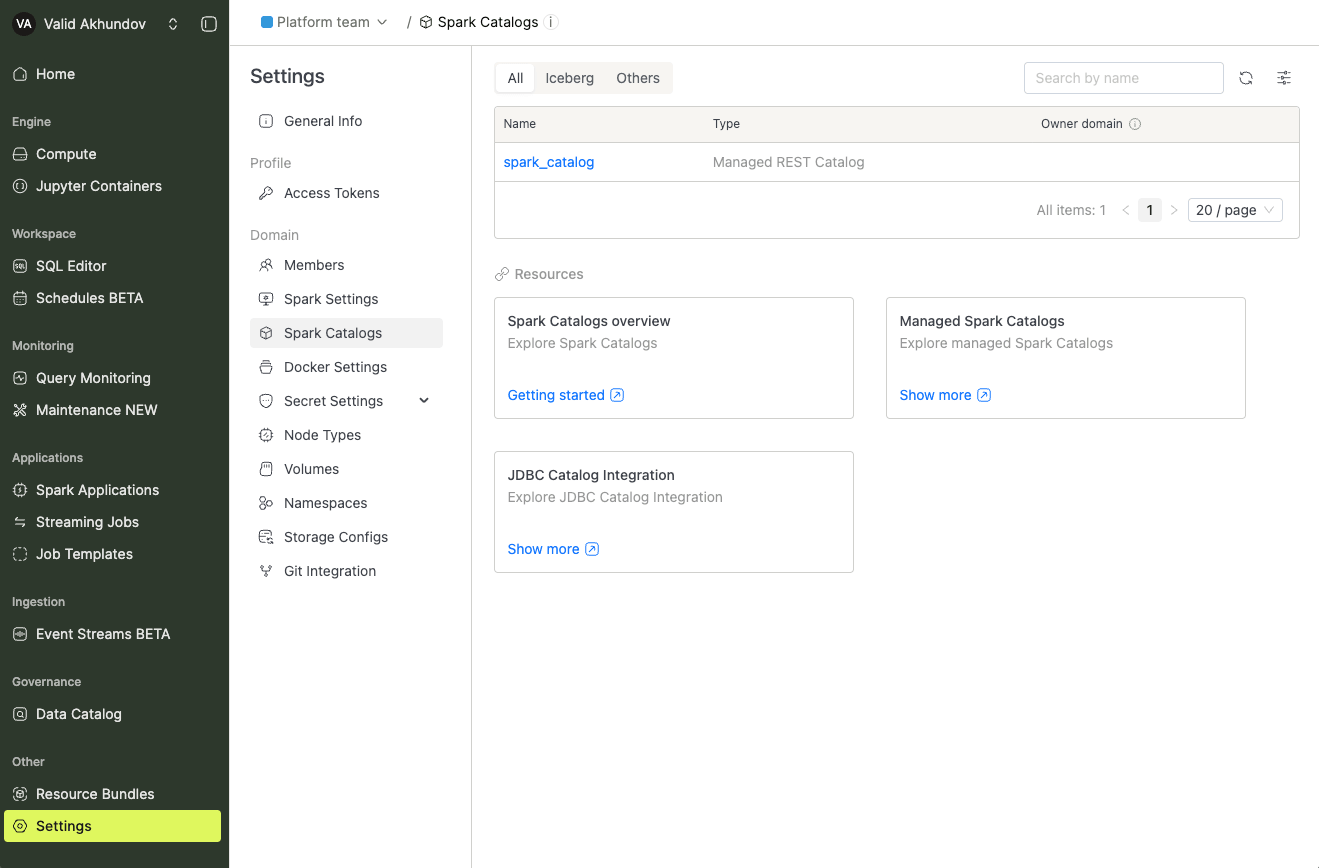Collapse the sidebar with the panel icon
Viewport: 1319px width, 868px height.
209,24
